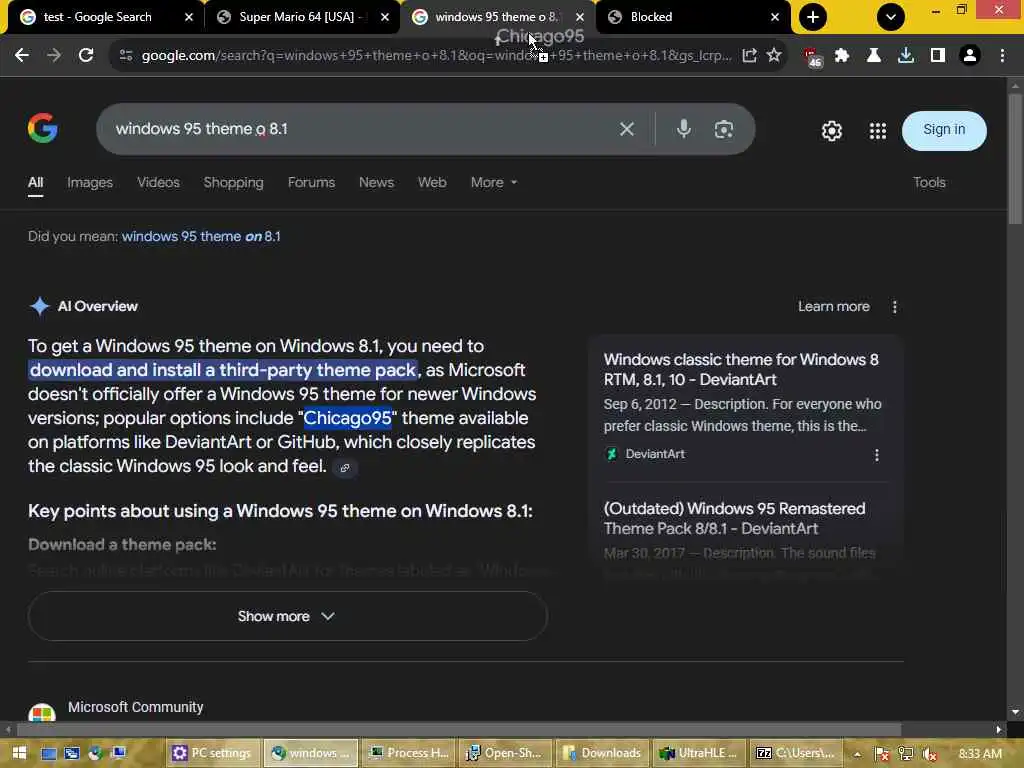Image resolution: width=1024 pixels, height=768 pixels.
Task: Click the horizontal scrollbar at page bottom
Action: click(458, 729)
